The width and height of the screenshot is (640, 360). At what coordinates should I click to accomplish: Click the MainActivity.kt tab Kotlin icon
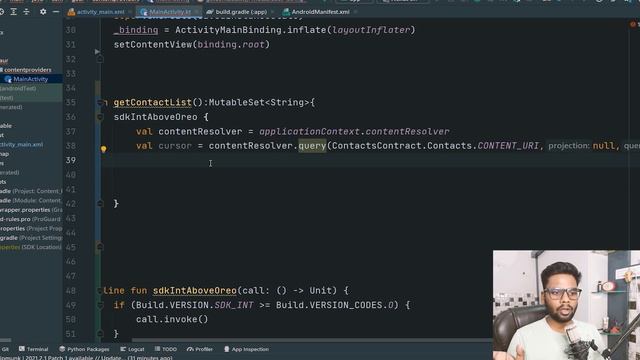144,12
